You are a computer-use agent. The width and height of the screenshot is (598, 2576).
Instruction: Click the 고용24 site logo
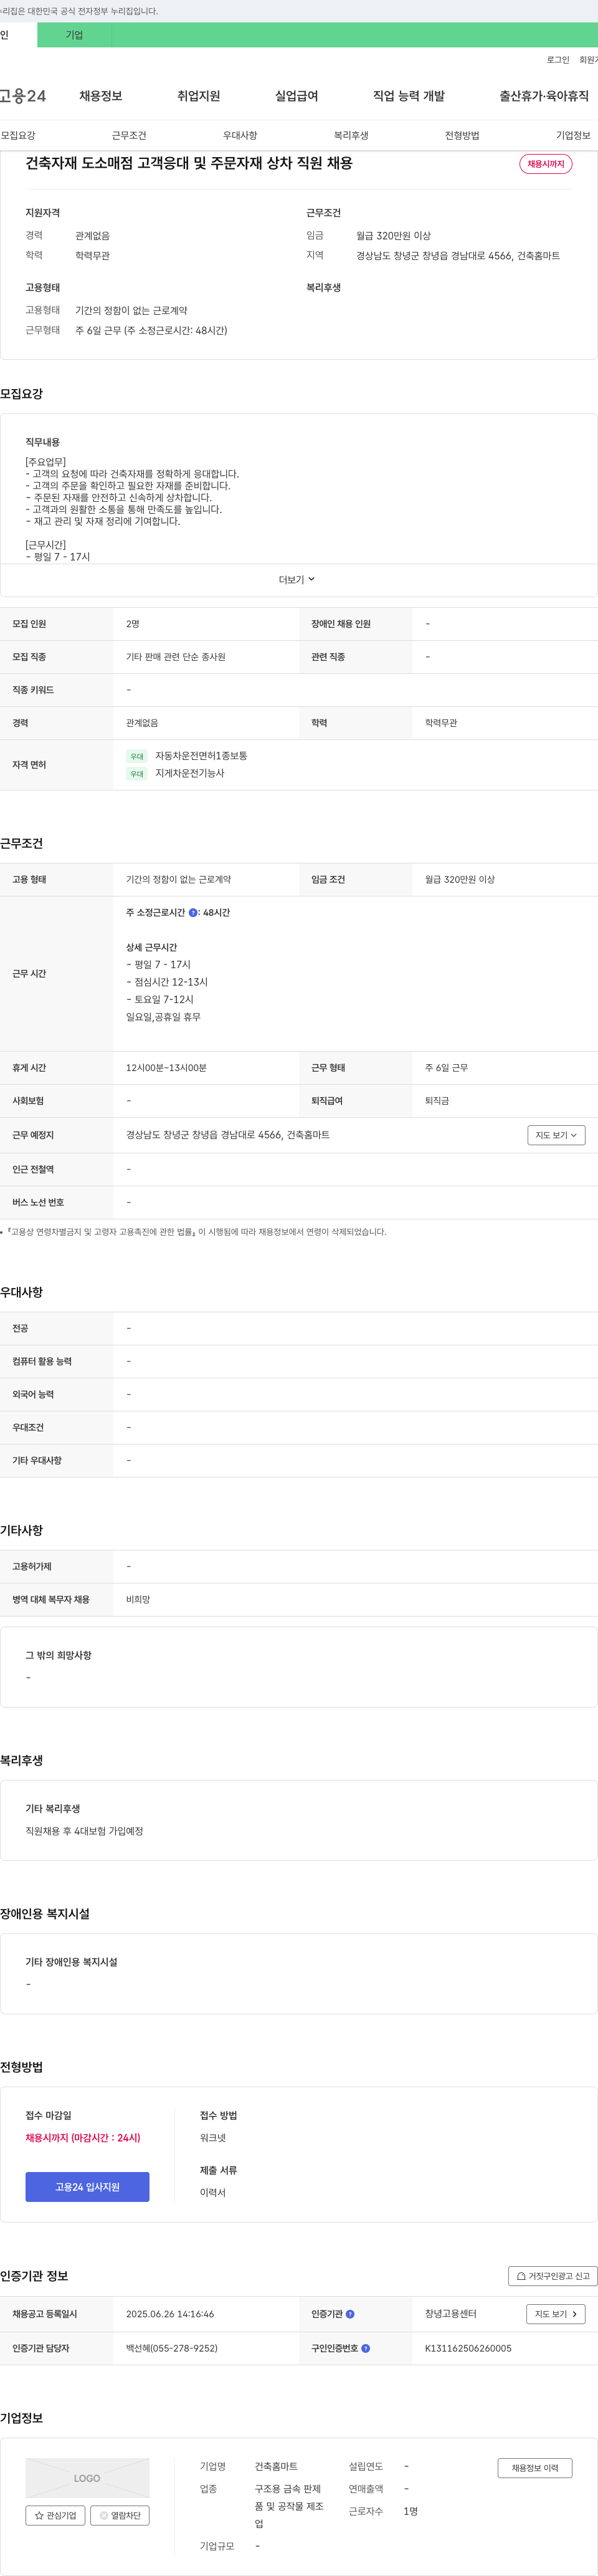tap(22, 96)
